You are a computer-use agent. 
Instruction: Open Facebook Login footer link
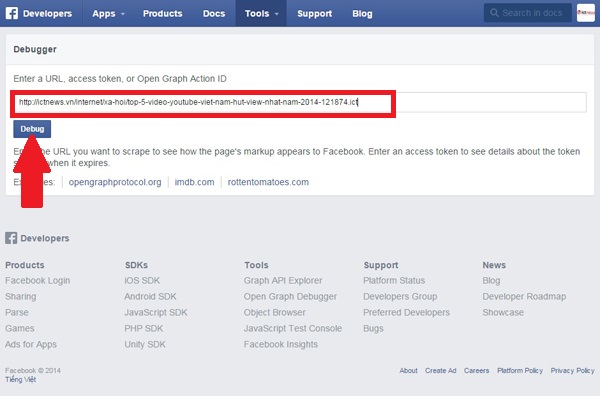[x=38, y=280]
